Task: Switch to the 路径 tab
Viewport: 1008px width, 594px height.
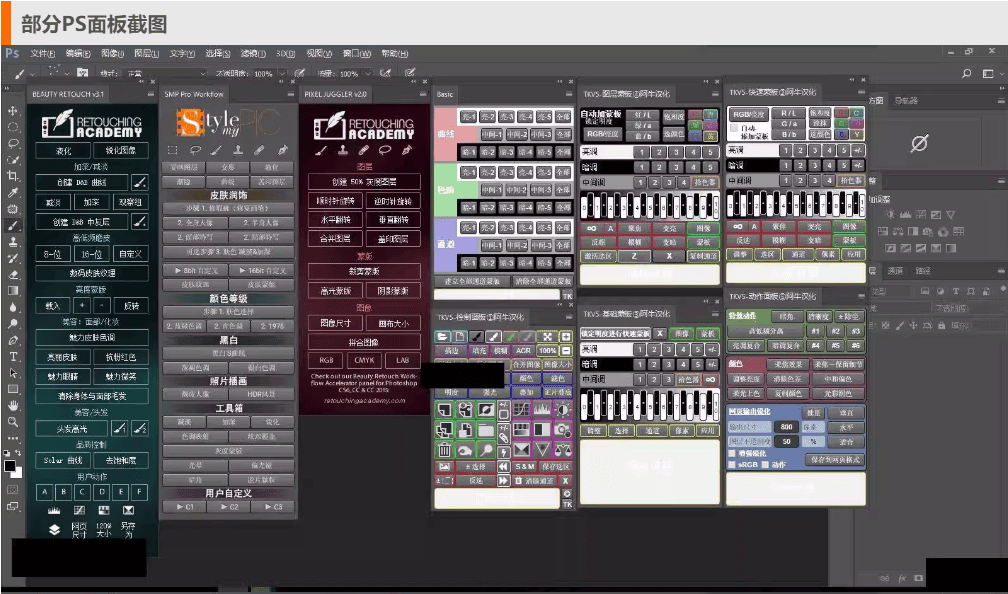Action: coord(923,271)
